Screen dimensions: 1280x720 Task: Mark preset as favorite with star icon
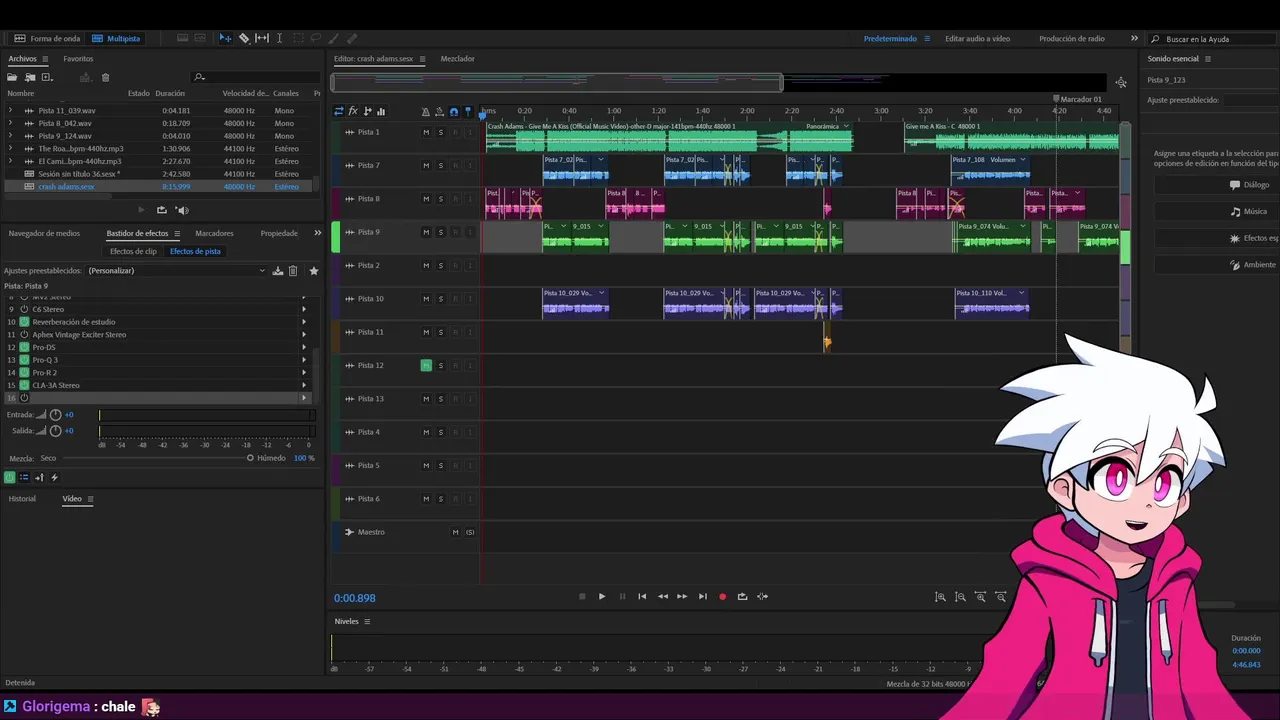(x=314, y=271)
